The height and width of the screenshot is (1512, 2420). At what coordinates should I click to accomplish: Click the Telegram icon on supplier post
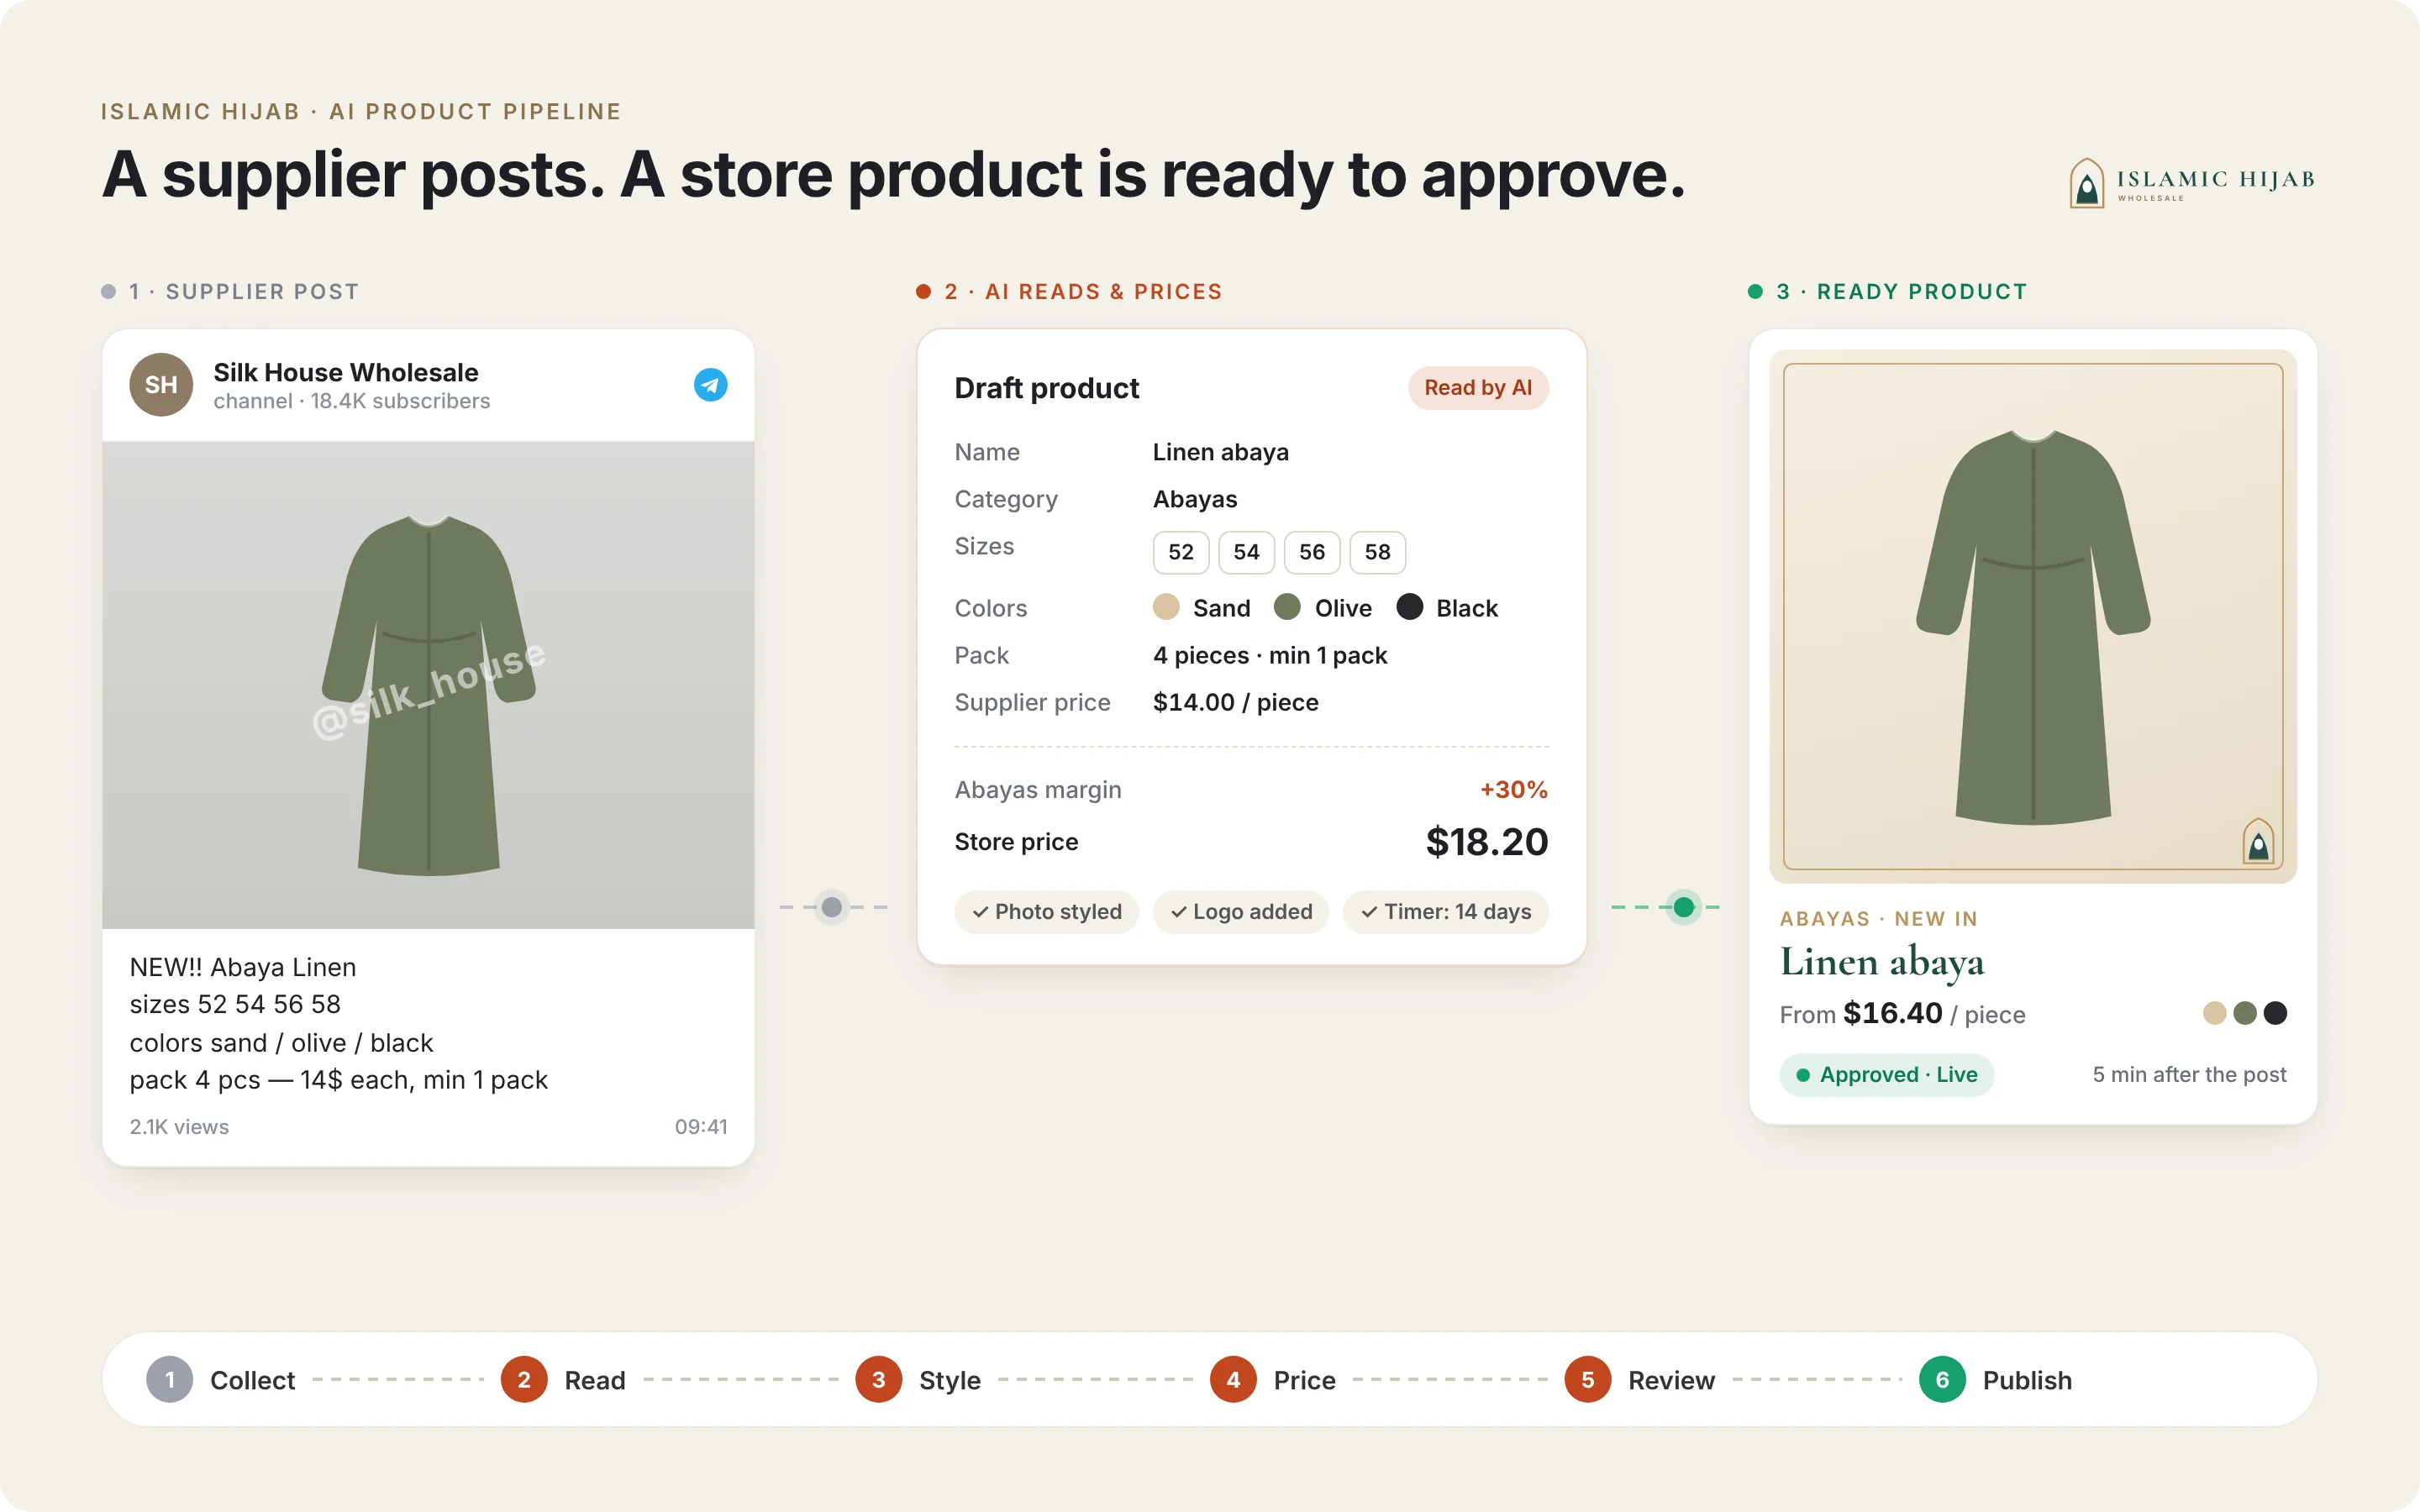coord(710,385)
